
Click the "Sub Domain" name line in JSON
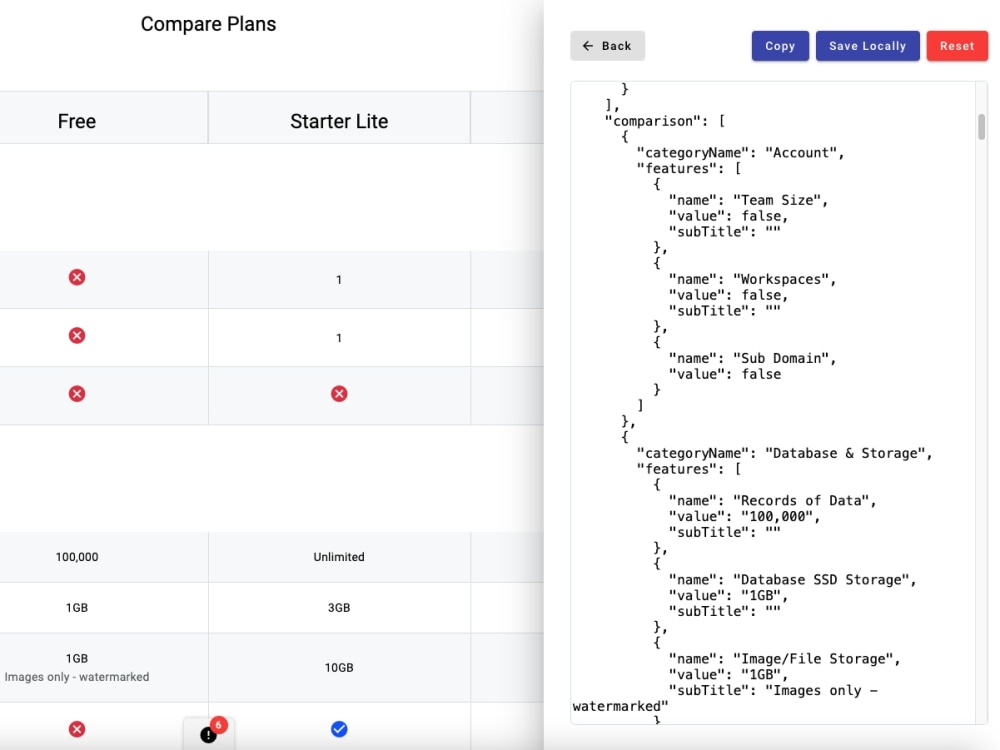pyautogui.click(x=752, y=358)
